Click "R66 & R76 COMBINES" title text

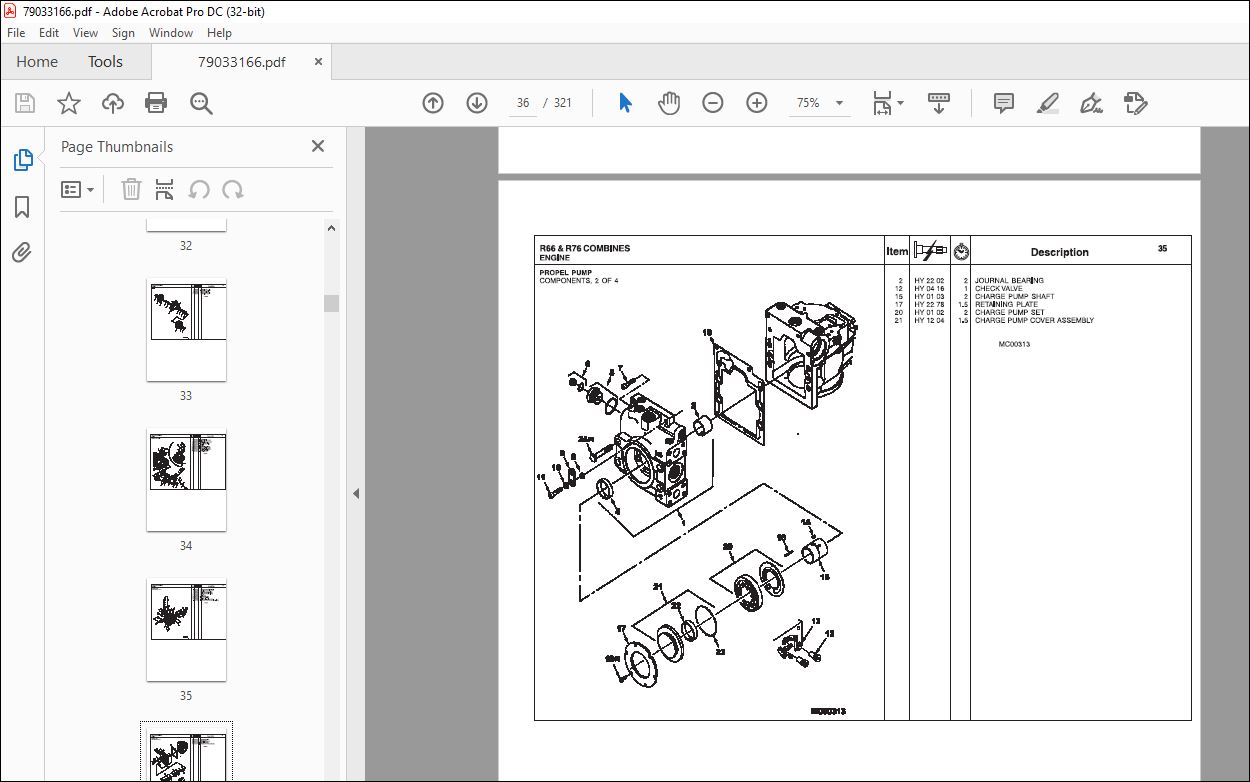coord(585,248)
